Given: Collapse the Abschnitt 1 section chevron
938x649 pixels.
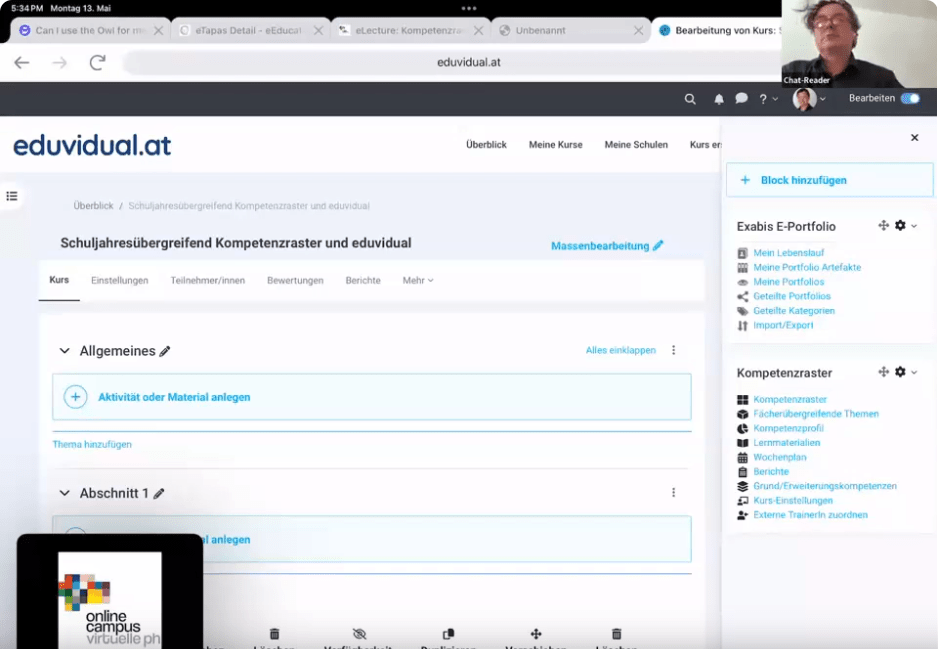Looking at the screenshot, I should (x=65, y=493).
